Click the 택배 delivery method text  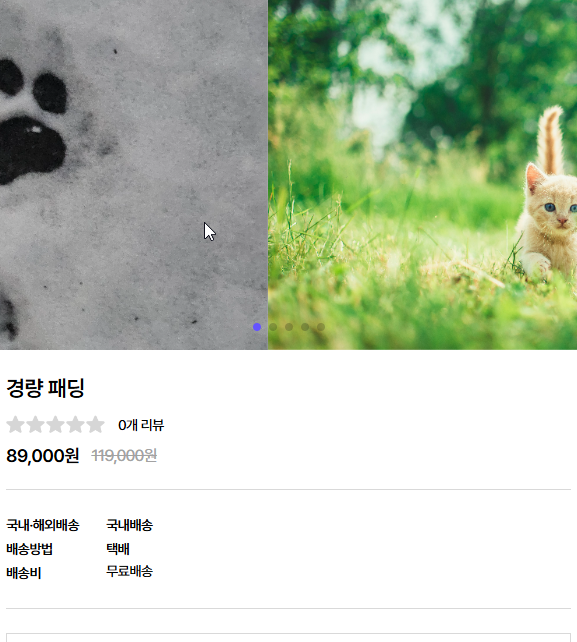tap(118, 549)
